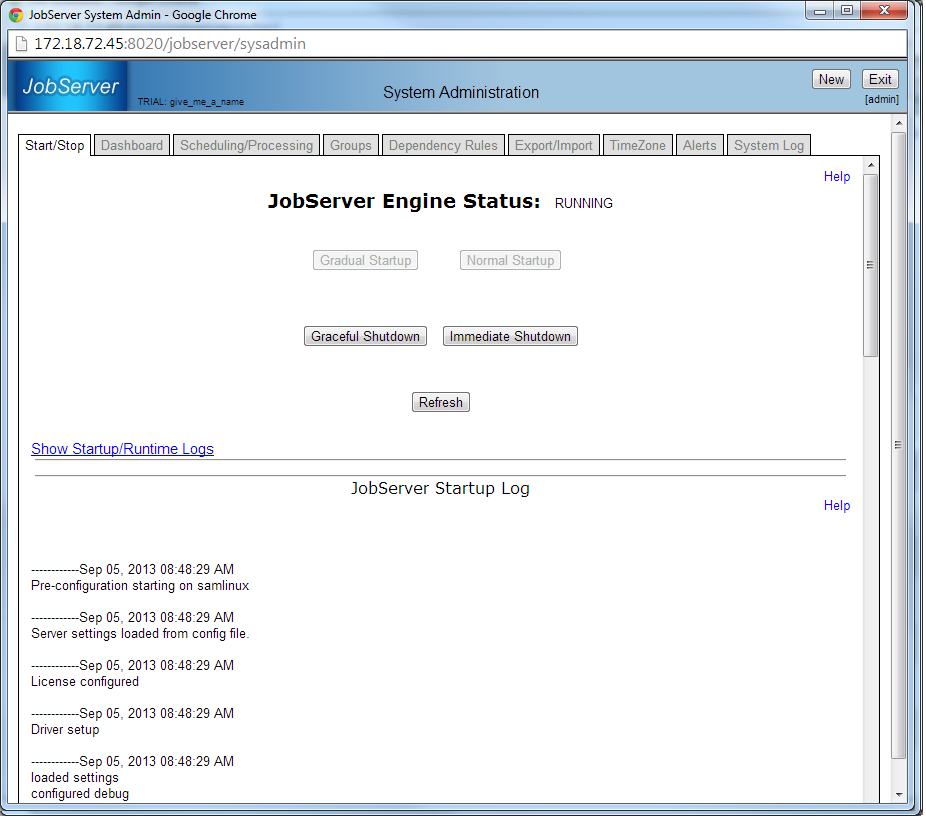Open the Scheduling/Processing tab
926x816 pixels.
[x=246, y=145]
